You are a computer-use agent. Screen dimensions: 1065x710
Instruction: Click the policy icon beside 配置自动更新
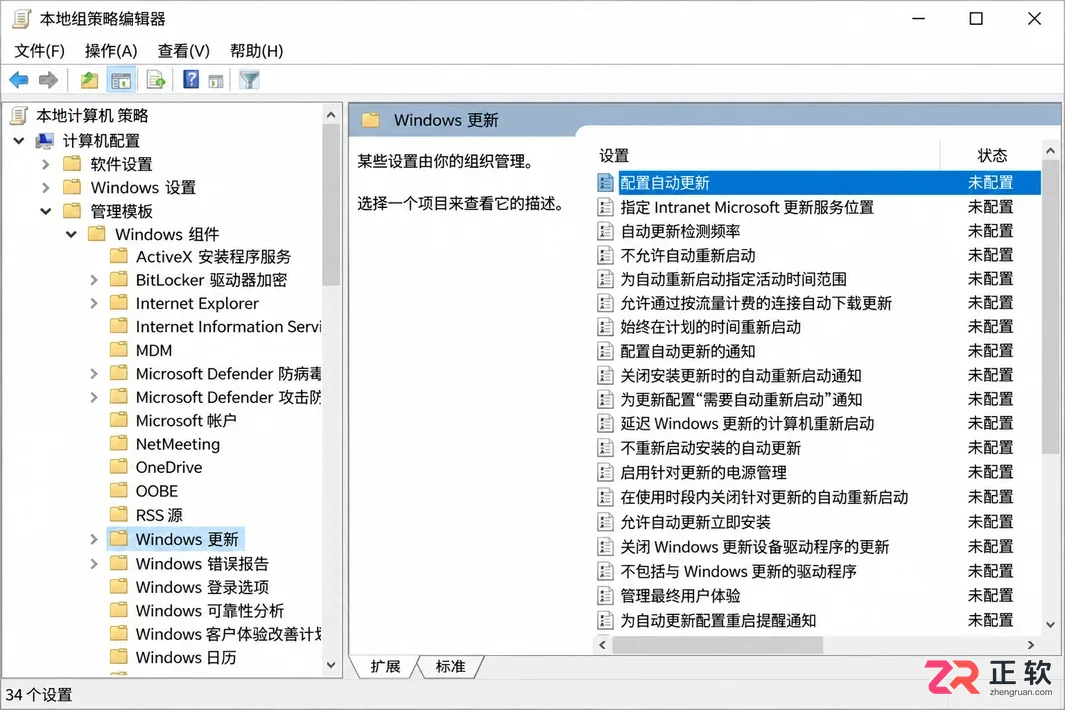(x=604, y=182)
